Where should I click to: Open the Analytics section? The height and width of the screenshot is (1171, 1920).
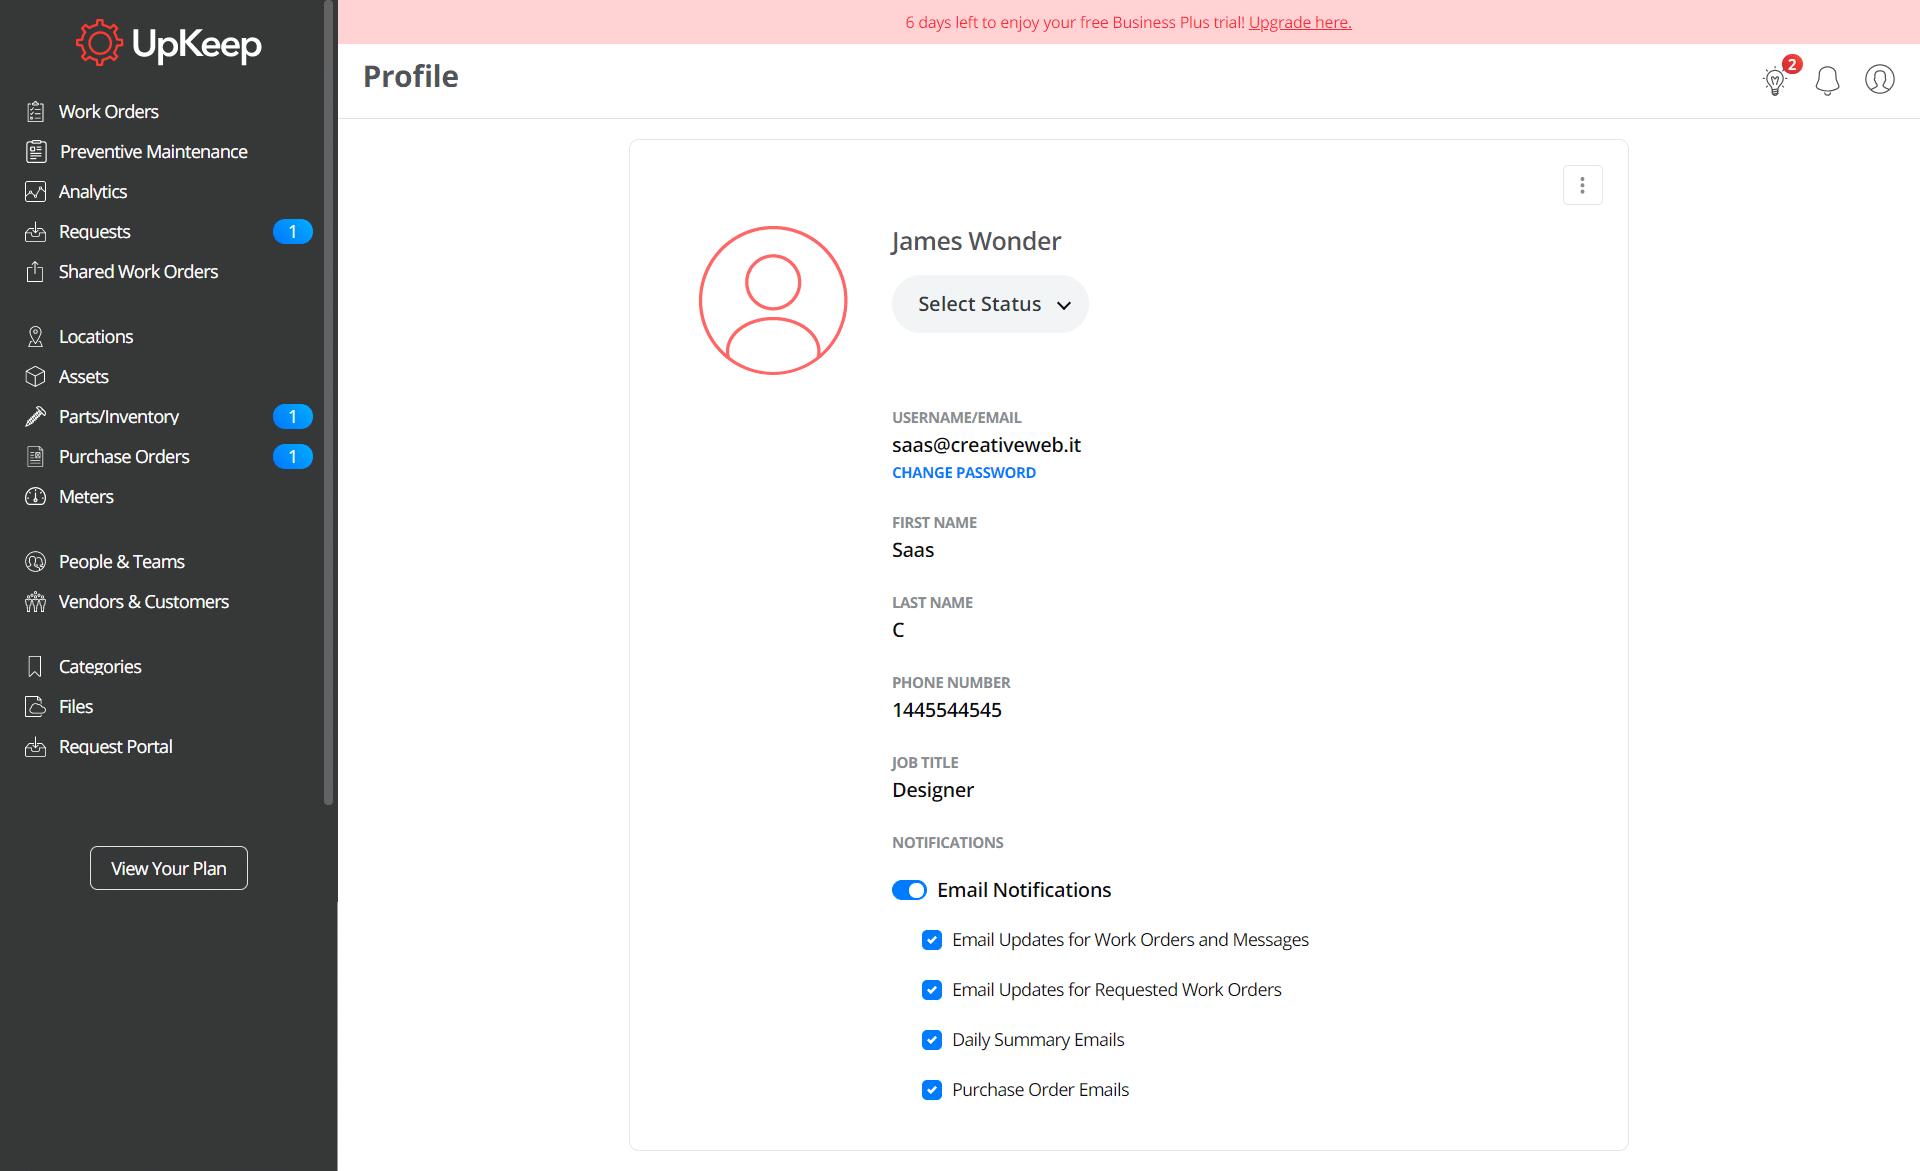[x=92, y=191]
